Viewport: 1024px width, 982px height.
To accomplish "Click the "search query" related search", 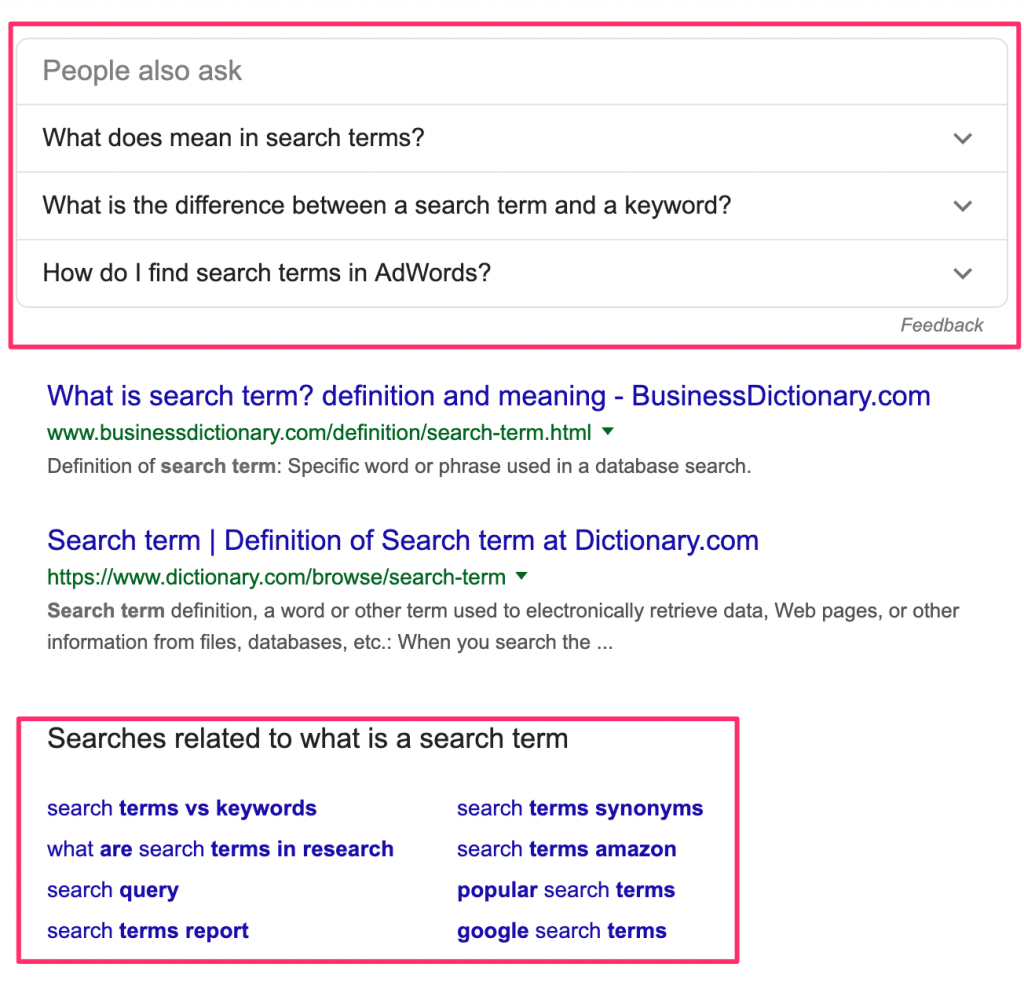I will click(112, 890).
